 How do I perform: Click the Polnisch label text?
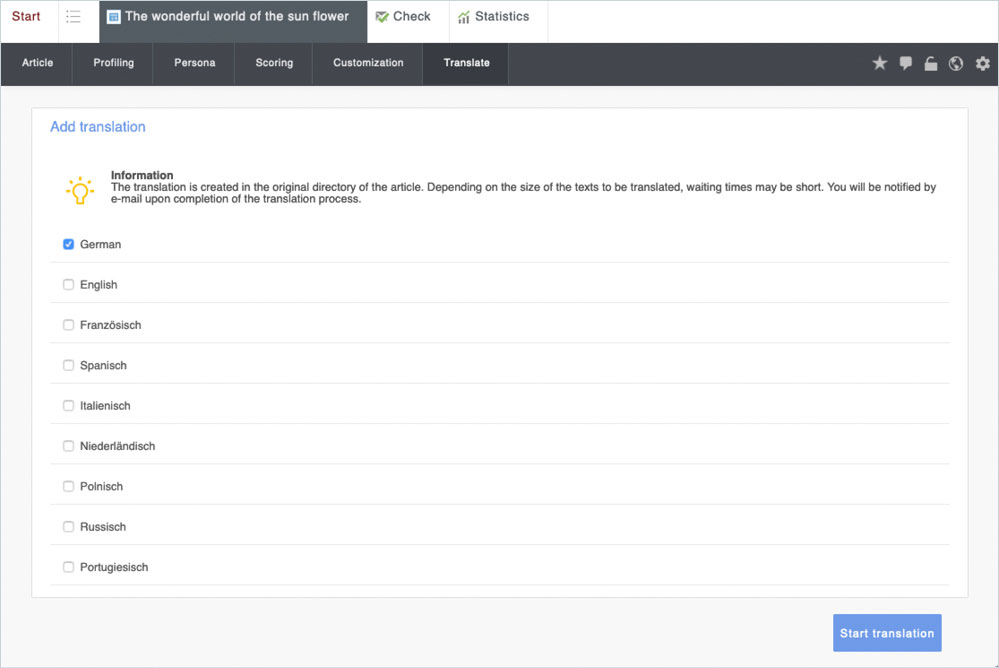[x=101, y=487]
